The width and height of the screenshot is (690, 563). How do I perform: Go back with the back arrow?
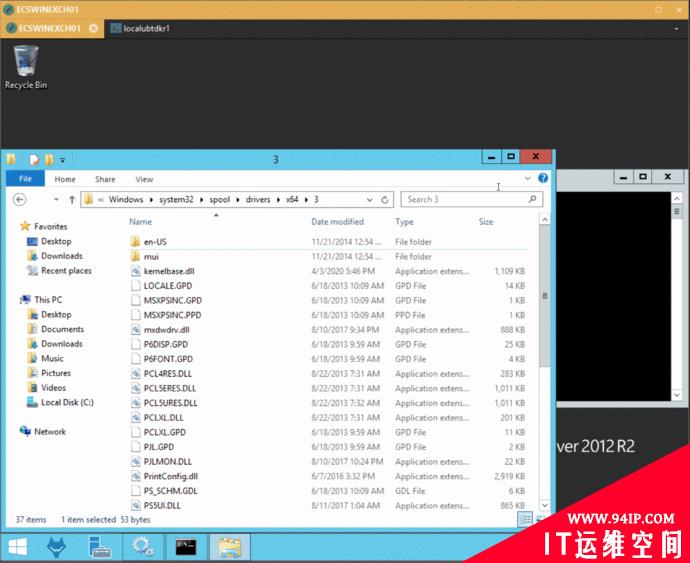19,200
